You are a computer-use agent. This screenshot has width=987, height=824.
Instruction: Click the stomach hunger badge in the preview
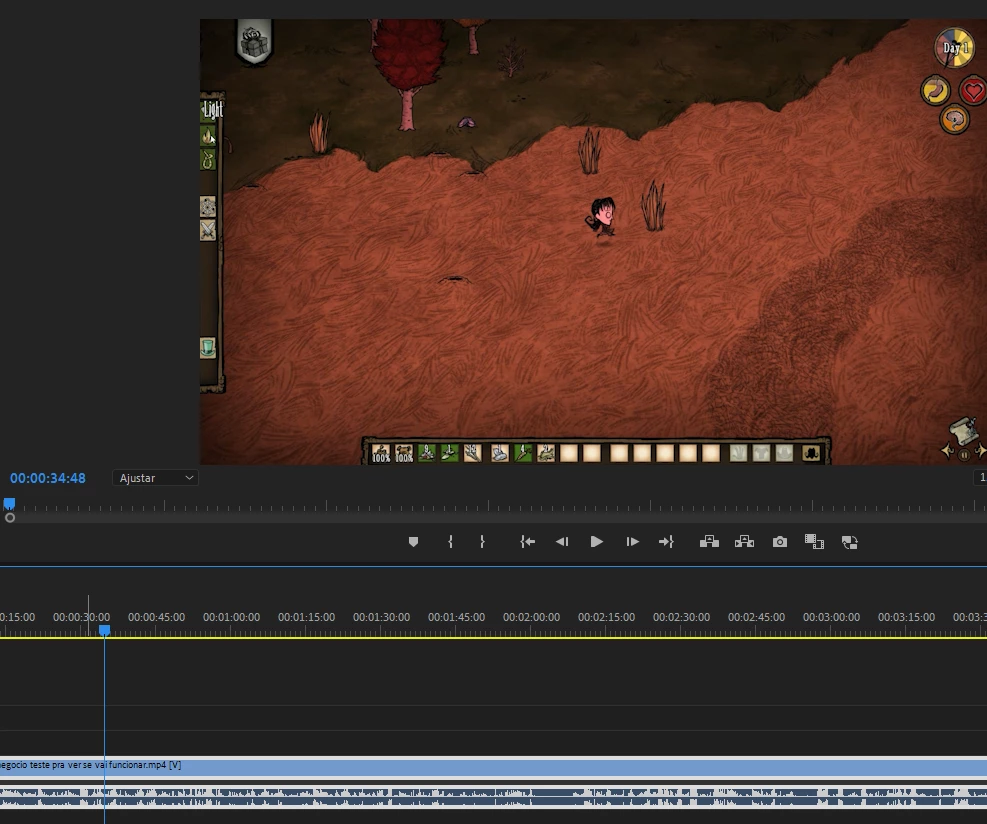click(935, 91)
